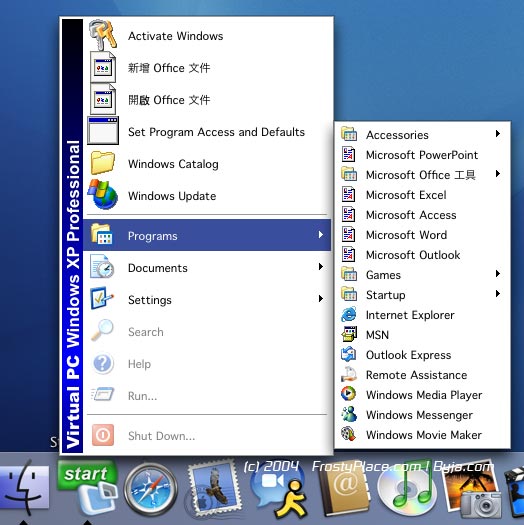524x525 pixels.
Task: Click the Microsoft Excel shortcut icon
Action: point(349,195)
